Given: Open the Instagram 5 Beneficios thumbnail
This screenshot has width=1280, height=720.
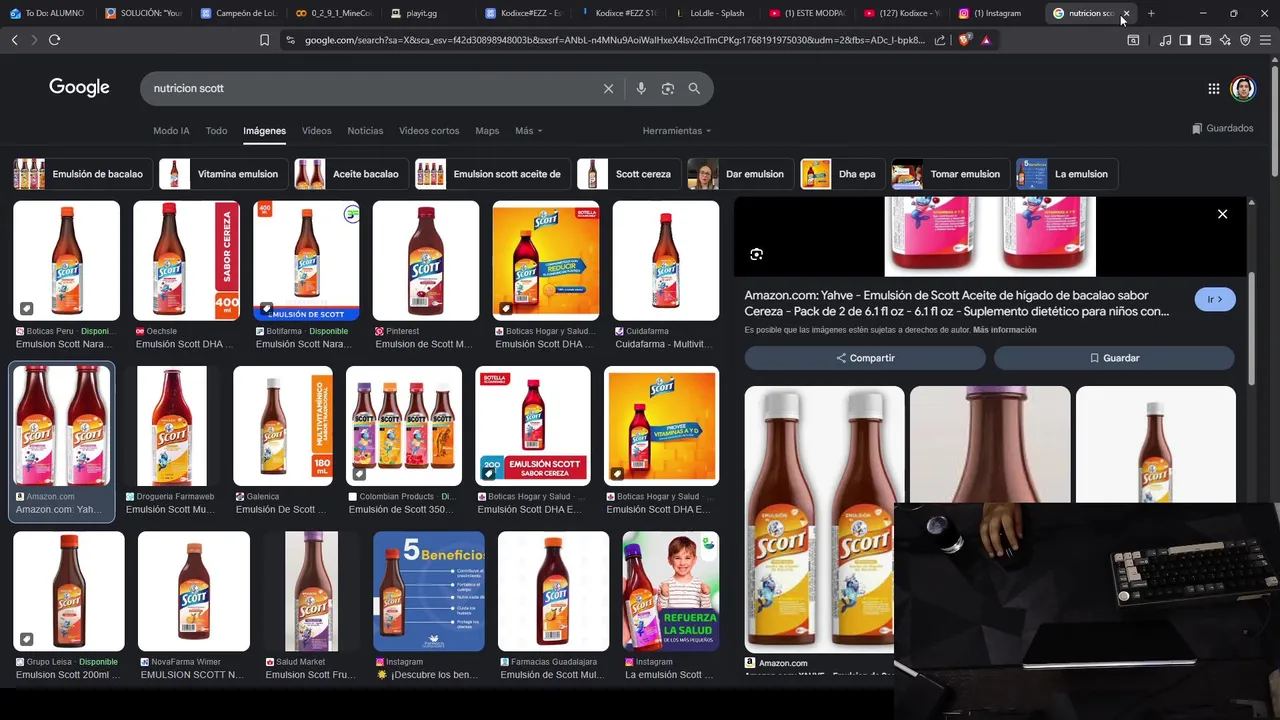Looking at the screenshot, I should [429, 591].
